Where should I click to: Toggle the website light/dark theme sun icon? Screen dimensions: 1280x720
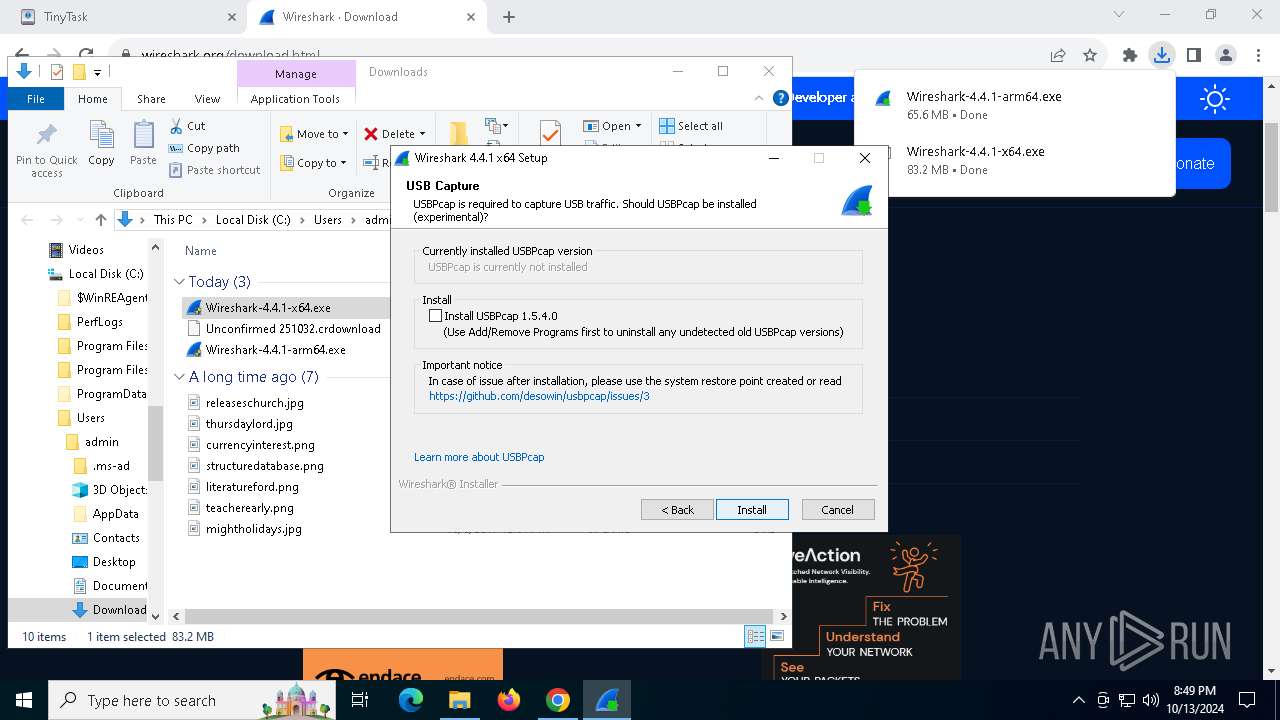(x=1215, y=98)
